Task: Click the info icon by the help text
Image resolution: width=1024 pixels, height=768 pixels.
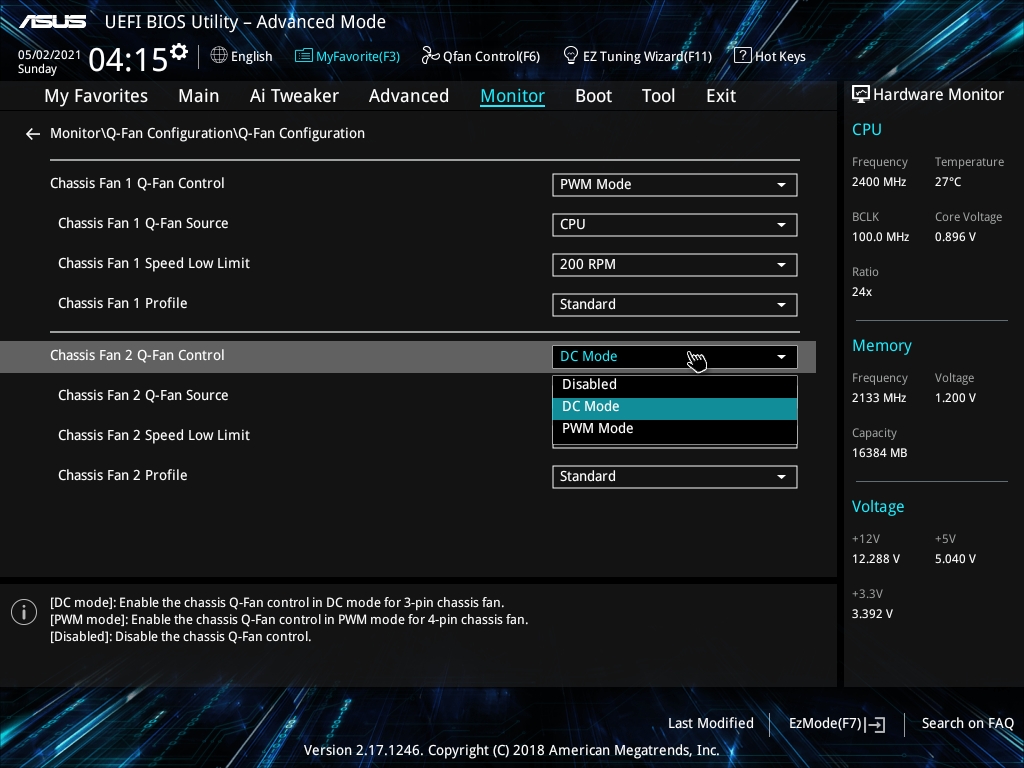Action: tap(24, 612)
